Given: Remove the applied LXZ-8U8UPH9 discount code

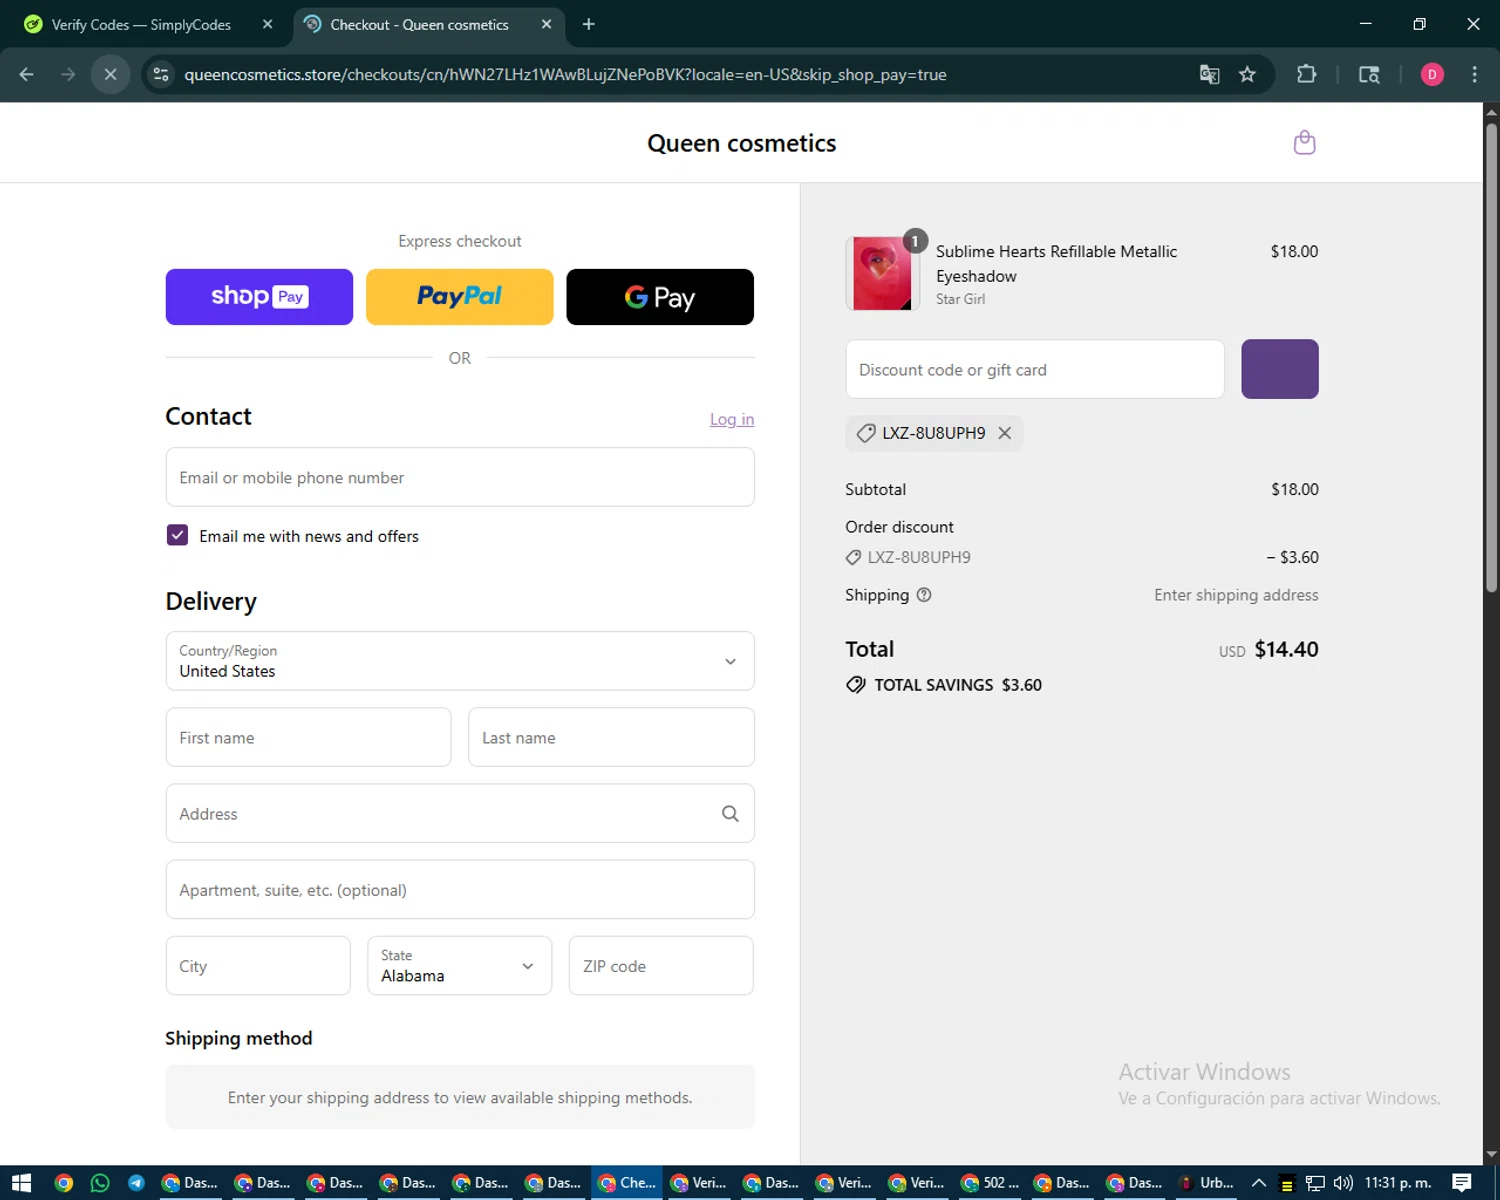Looking at the screenshot, I should (1005, 433).
